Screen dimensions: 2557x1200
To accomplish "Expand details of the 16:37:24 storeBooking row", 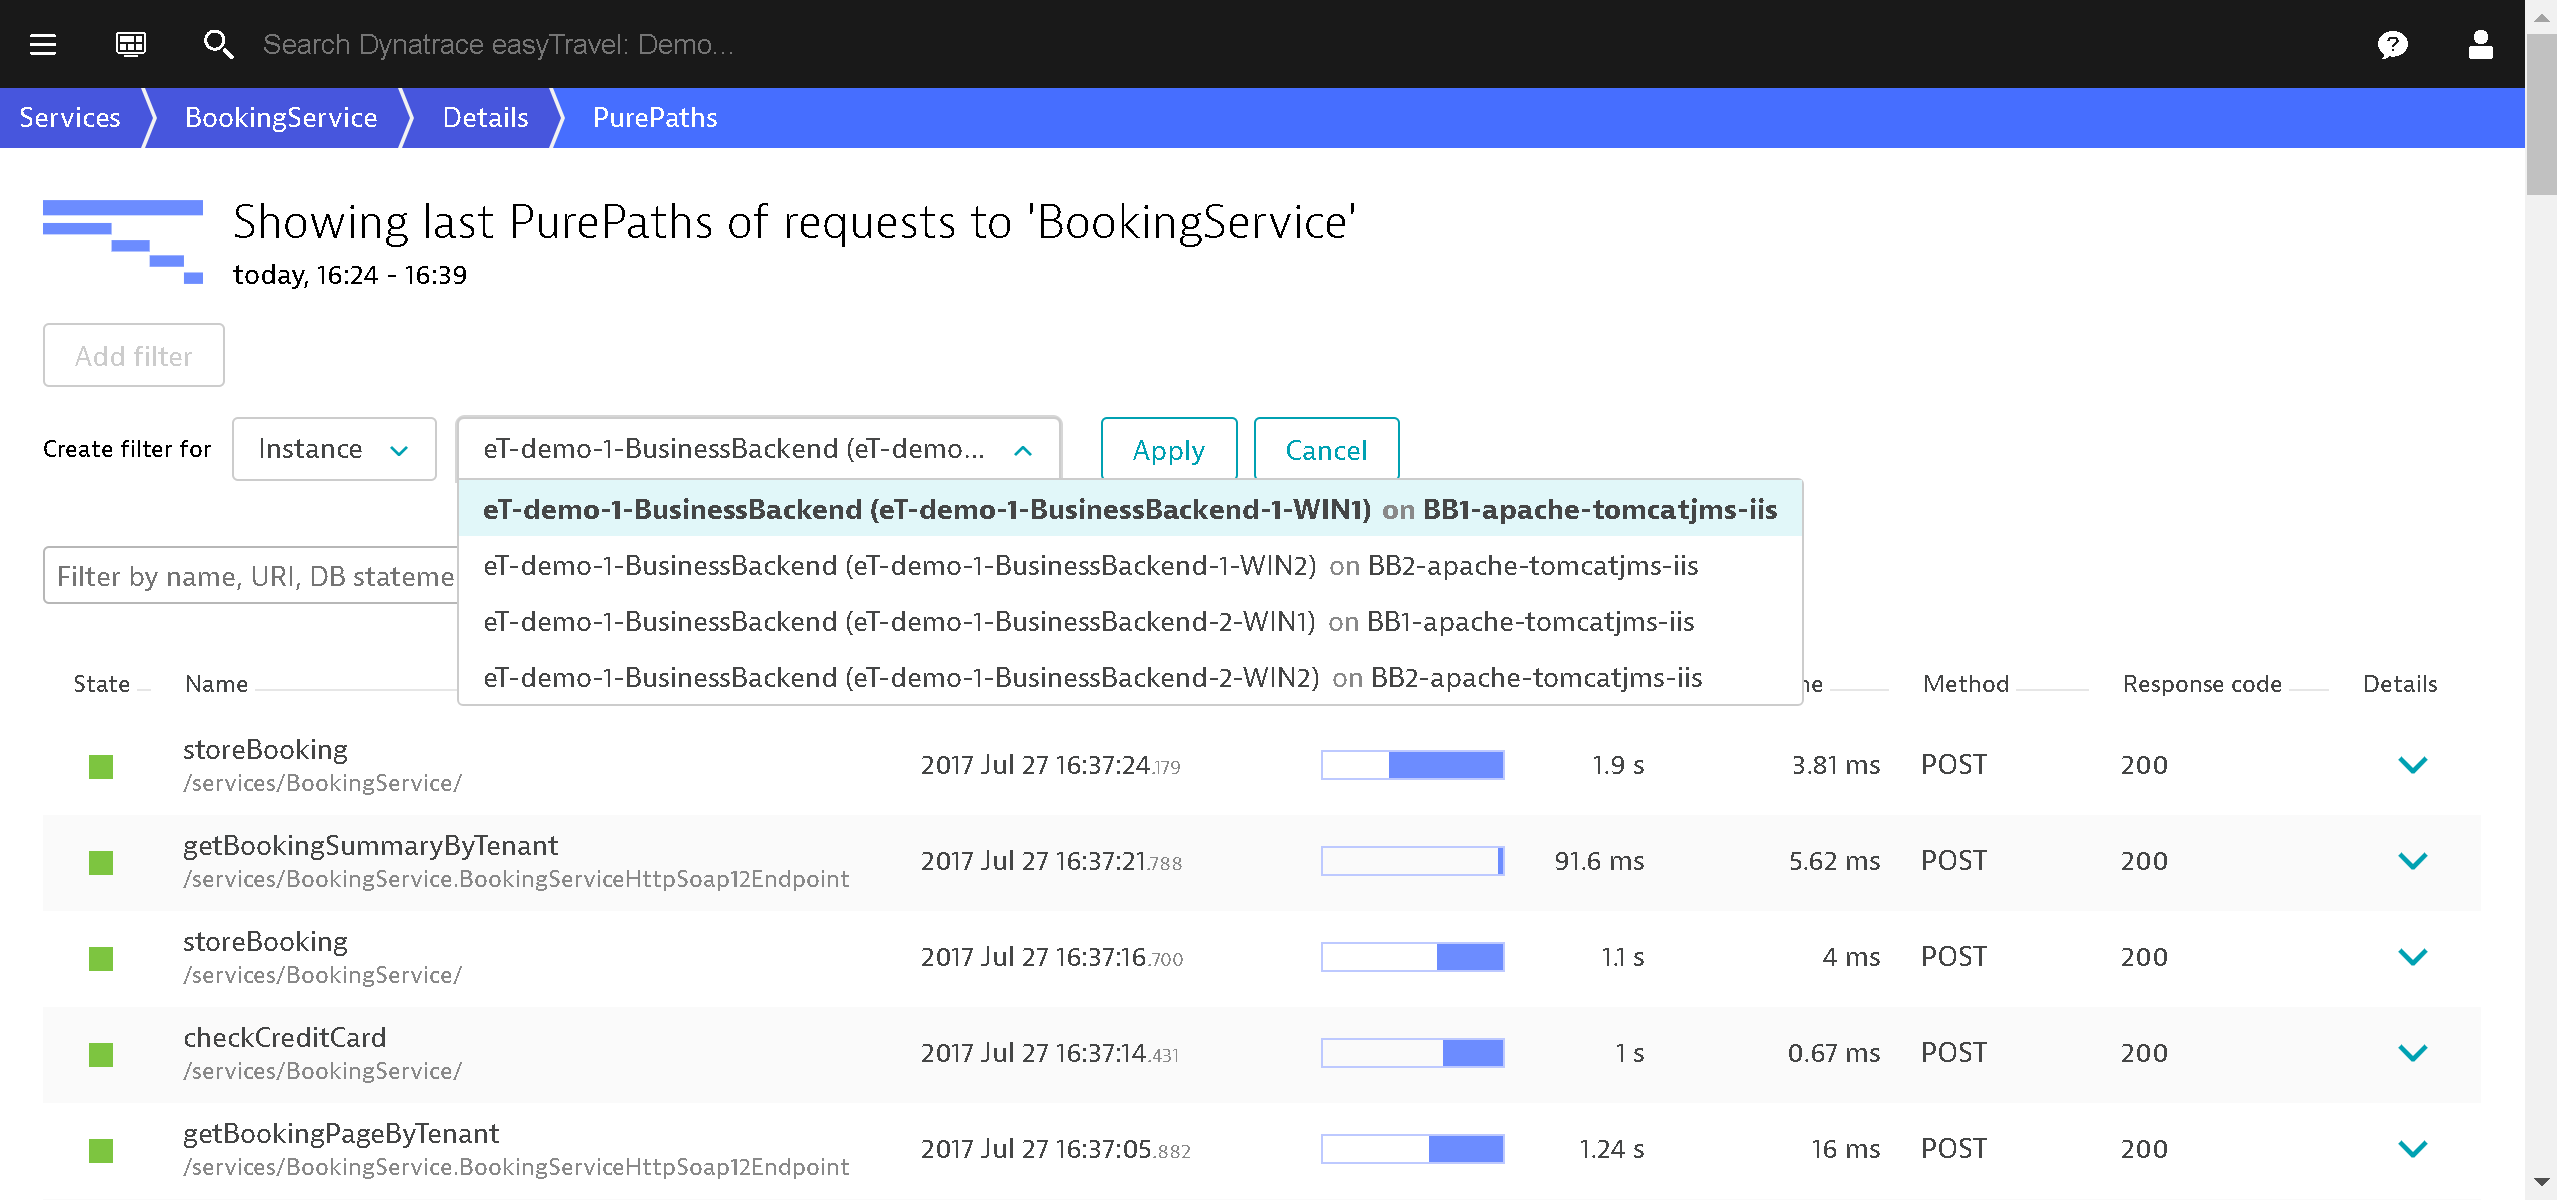I will click(x=2412, y=765).
